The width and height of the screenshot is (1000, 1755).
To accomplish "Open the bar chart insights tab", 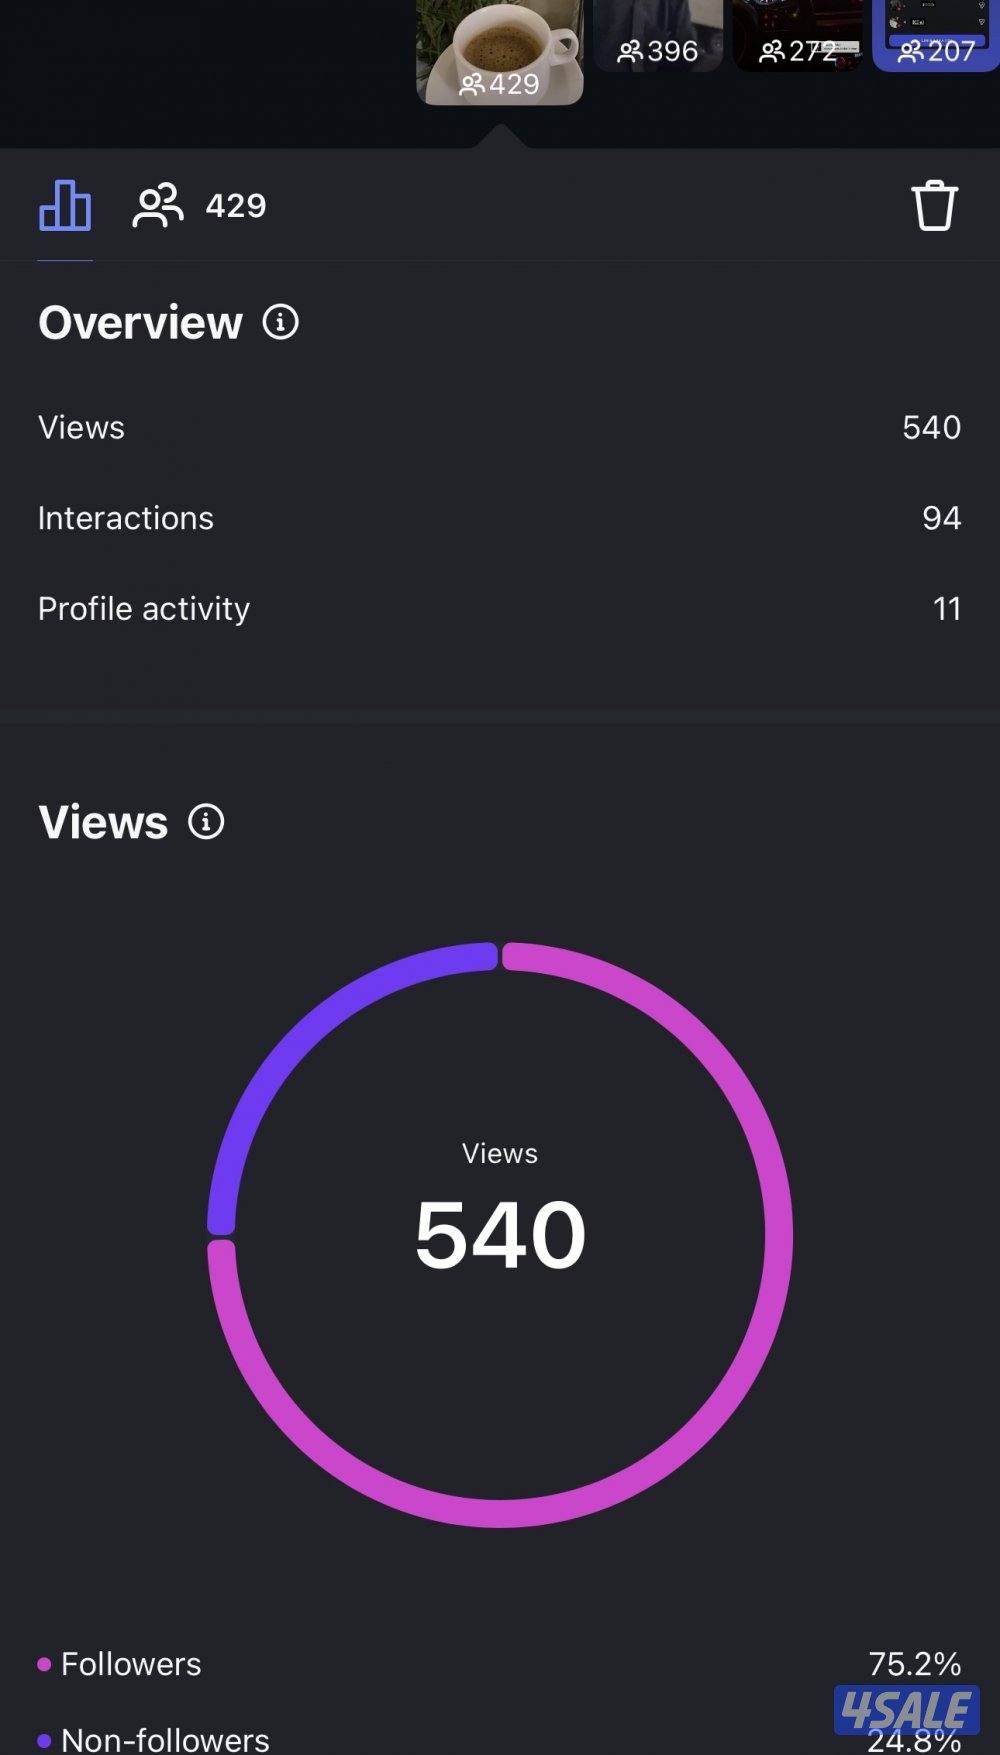I will pos(65,206).
